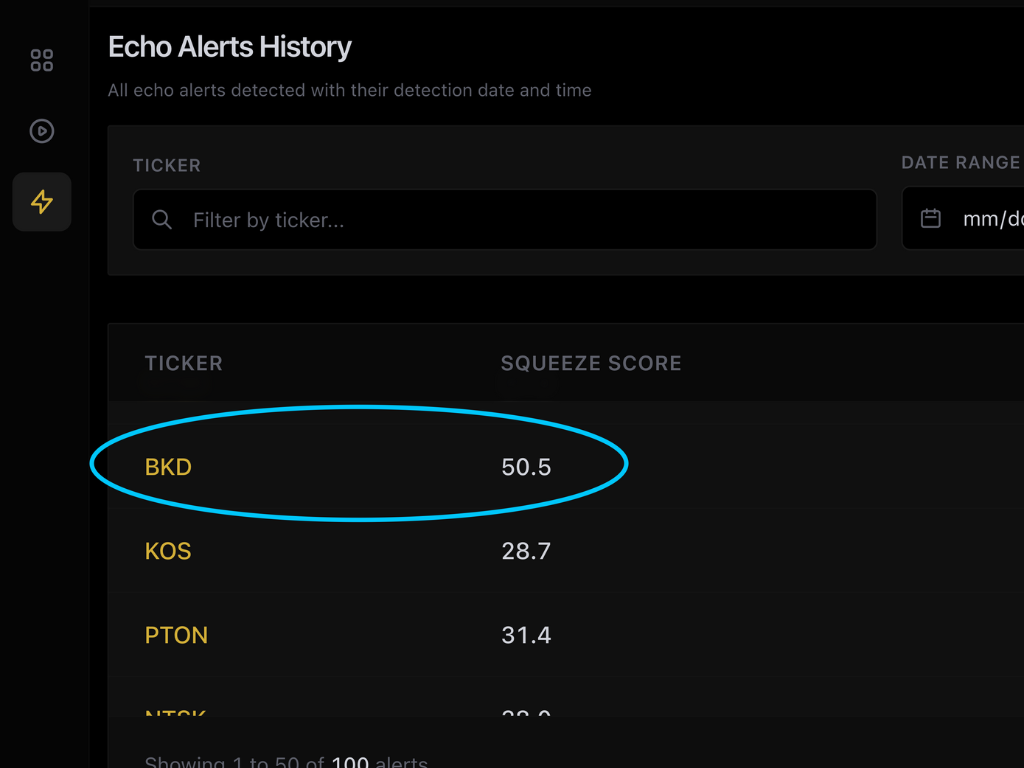Screen dimensions: 1024x768
Task: Sort by the SQUEEZE SCORE column header
Action: point(591,363)
